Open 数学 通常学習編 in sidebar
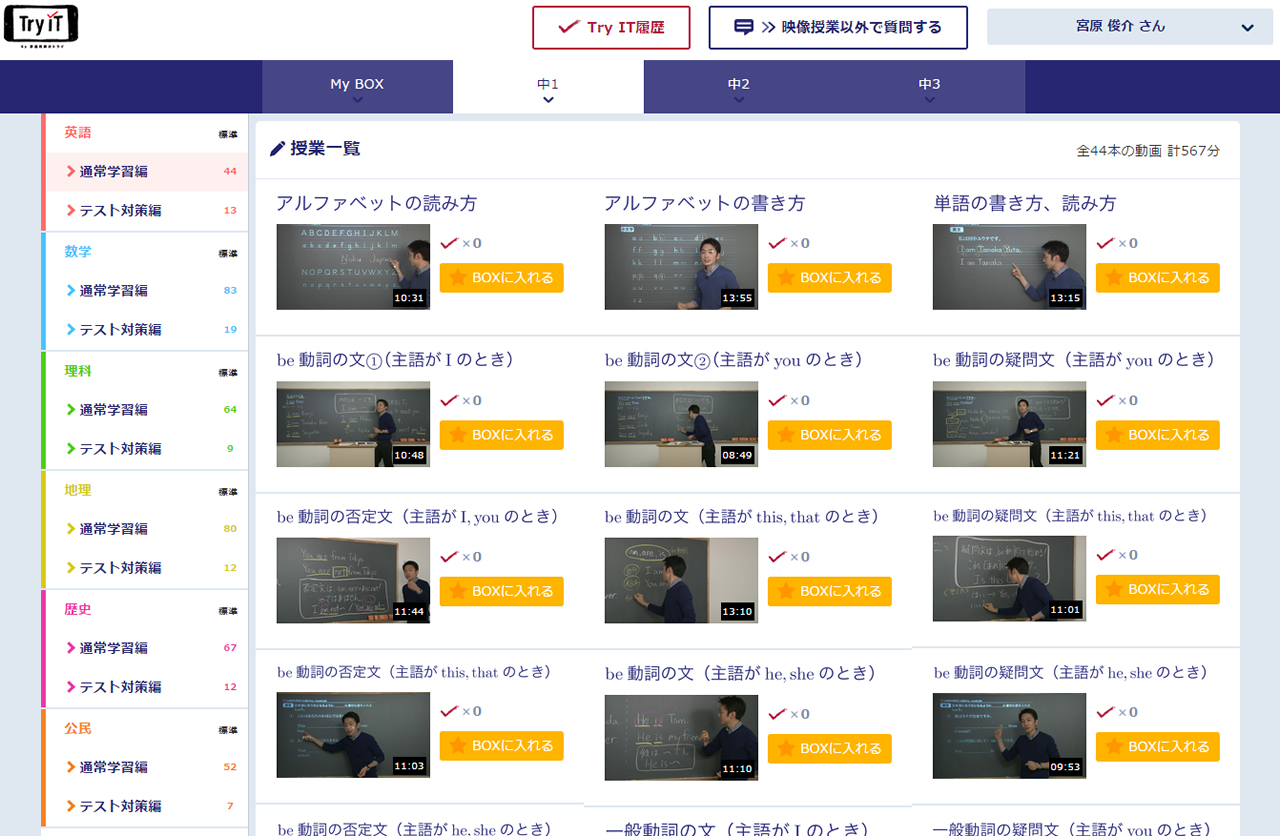Screen dimensions: 1280x836 [113, 291]
